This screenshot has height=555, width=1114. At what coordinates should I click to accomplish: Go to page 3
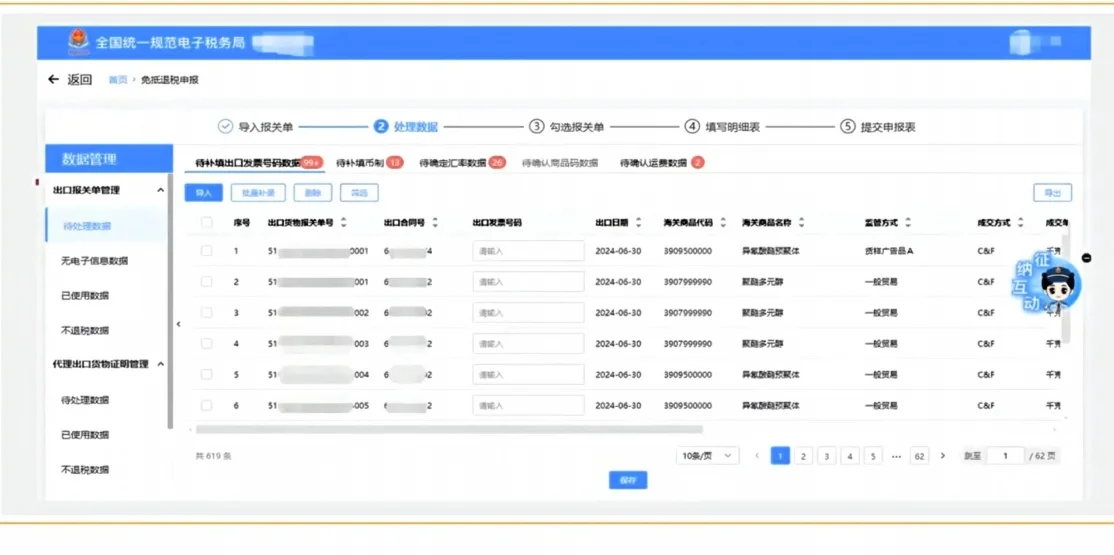click(826, 456)
